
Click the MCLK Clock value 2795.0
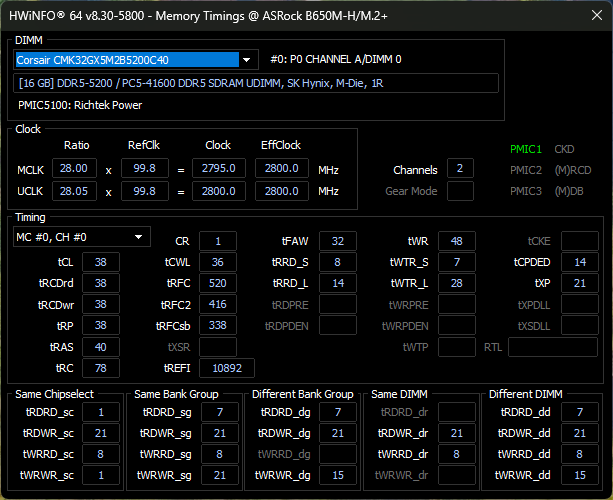[219, 168]
